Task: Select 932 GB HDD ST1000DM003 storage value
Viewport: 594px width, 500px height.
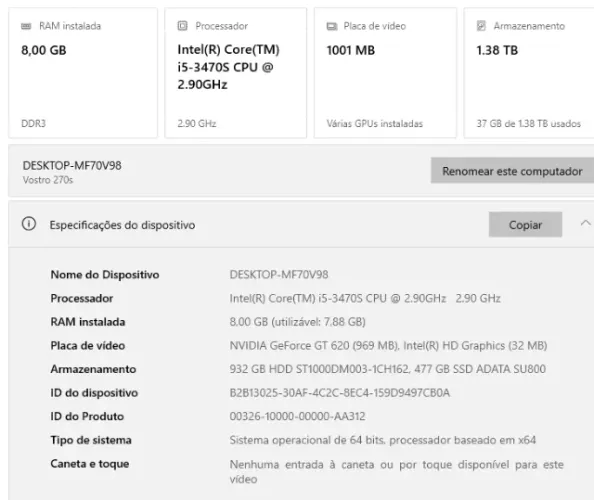Action: pyautogui.click(x=388, y=369)
